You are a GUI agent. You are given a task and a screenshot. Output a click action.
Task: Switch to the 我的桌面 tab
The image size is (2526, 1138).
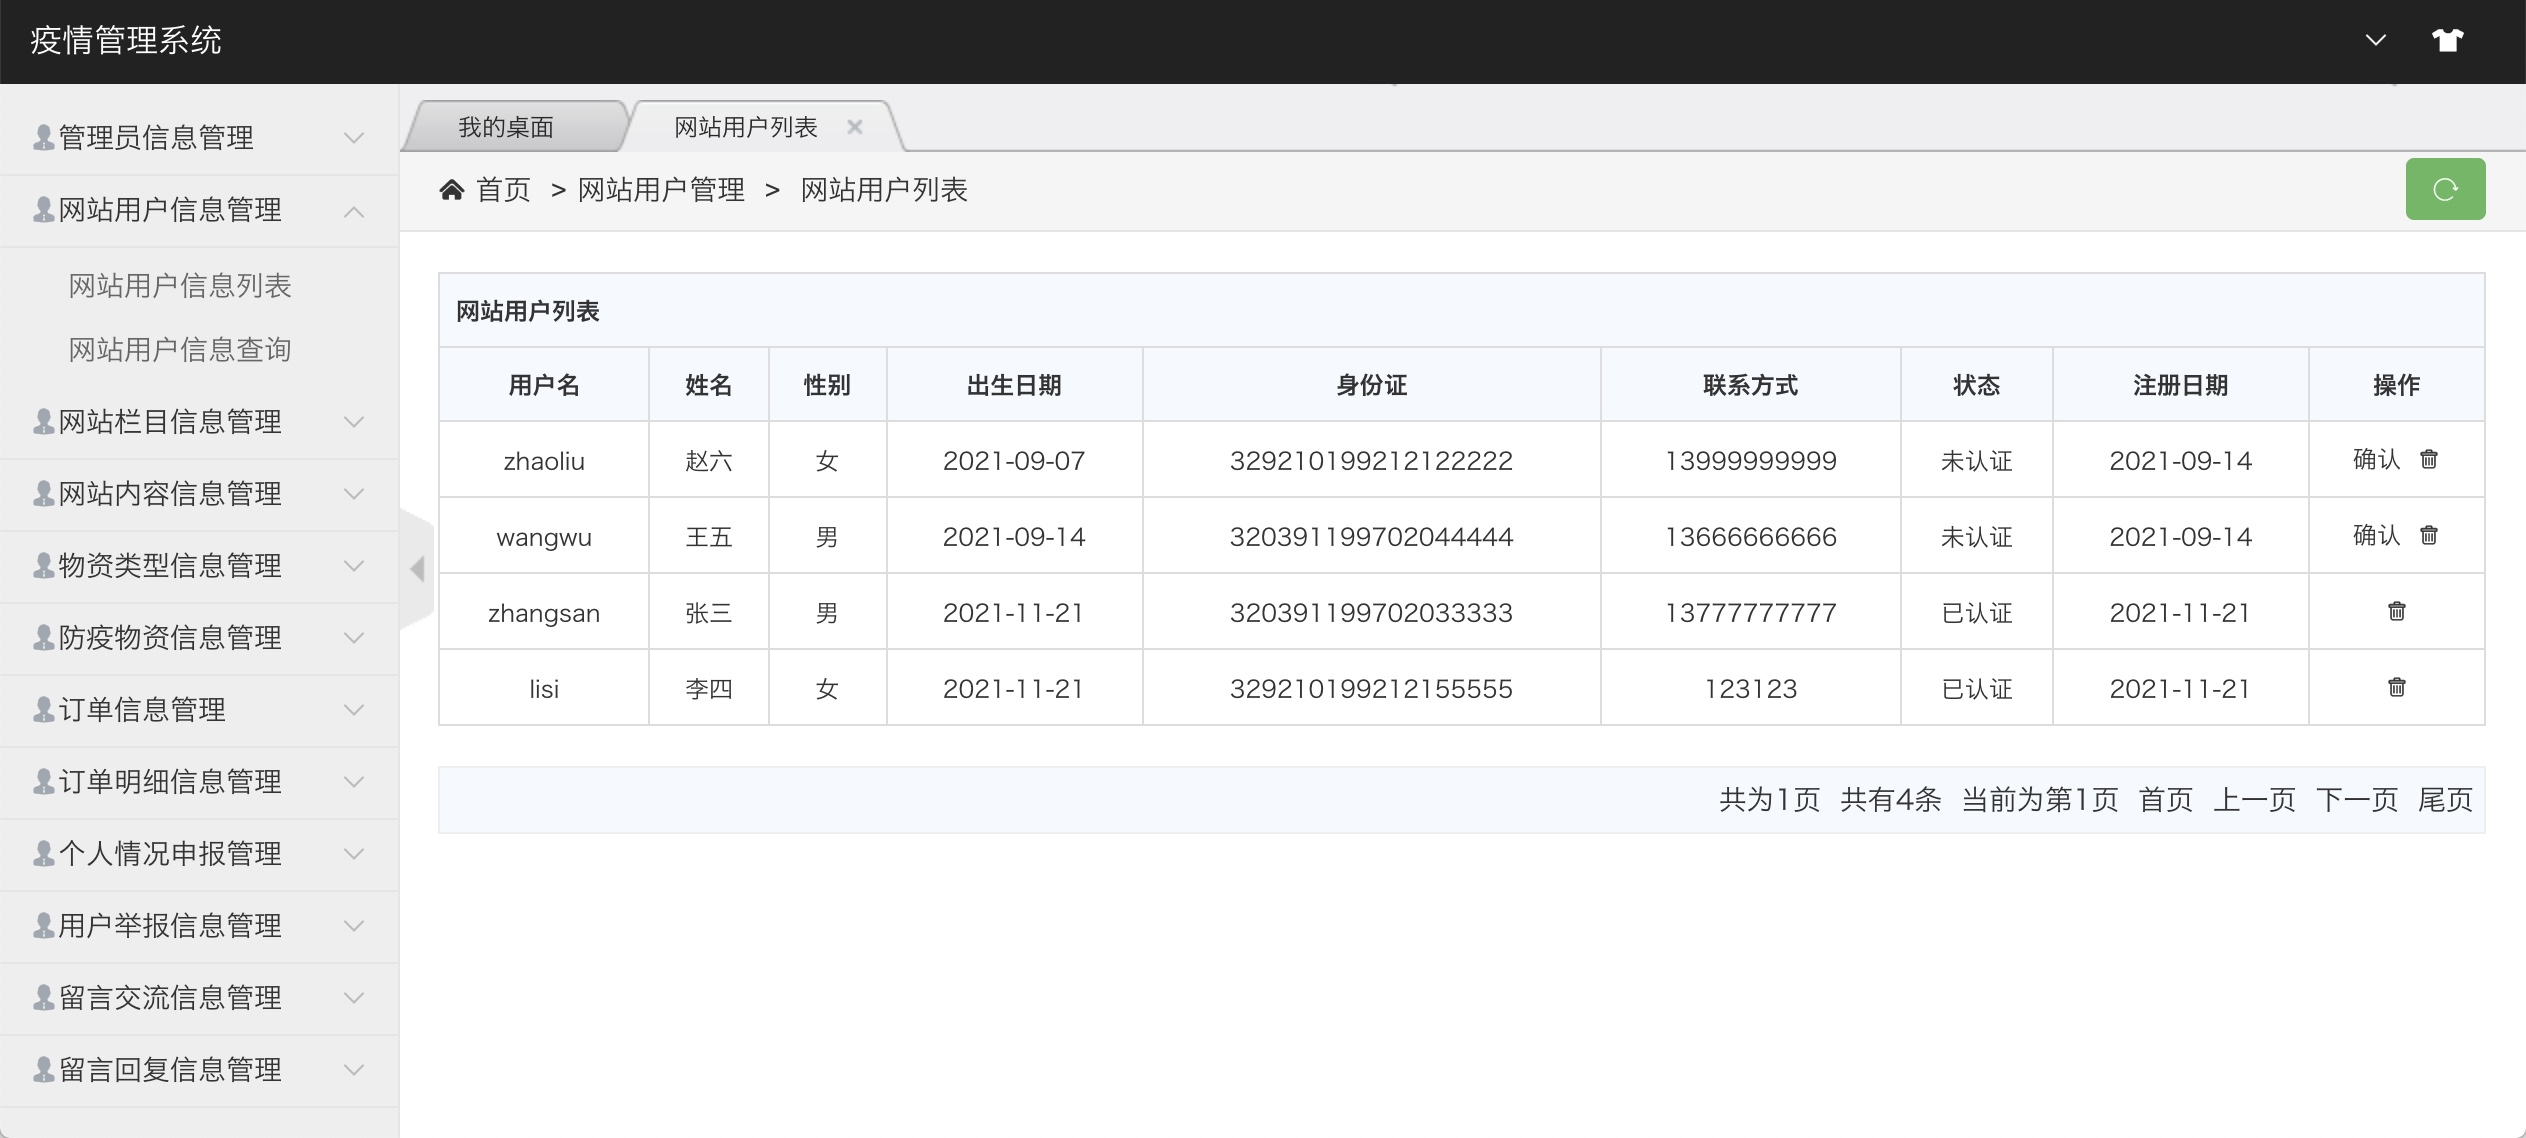(506, 127)
